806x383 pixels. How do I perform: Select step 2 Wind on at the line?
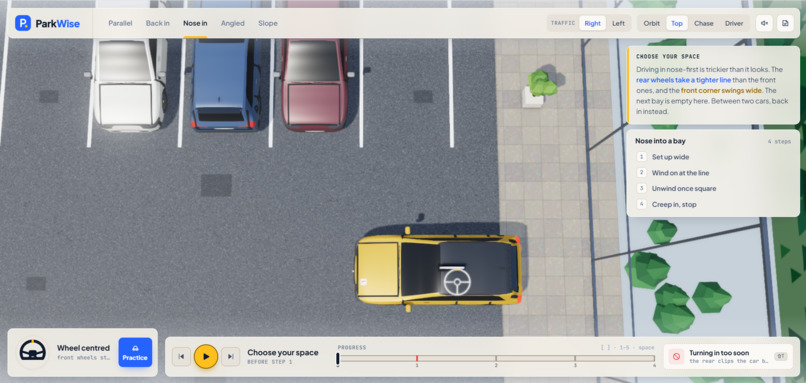[x=712, y=173]
